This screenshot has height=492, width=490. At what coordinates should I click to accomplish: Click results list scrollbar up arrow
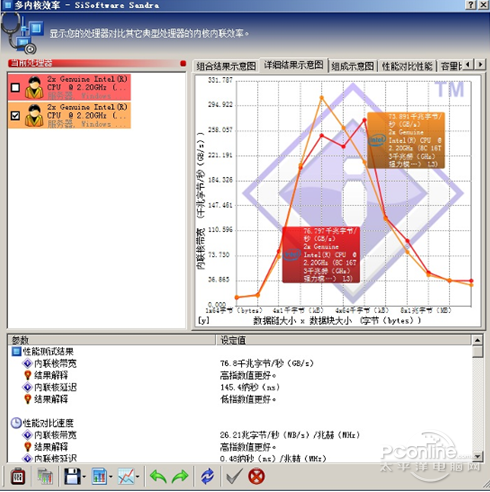click(x=477, y=340)
